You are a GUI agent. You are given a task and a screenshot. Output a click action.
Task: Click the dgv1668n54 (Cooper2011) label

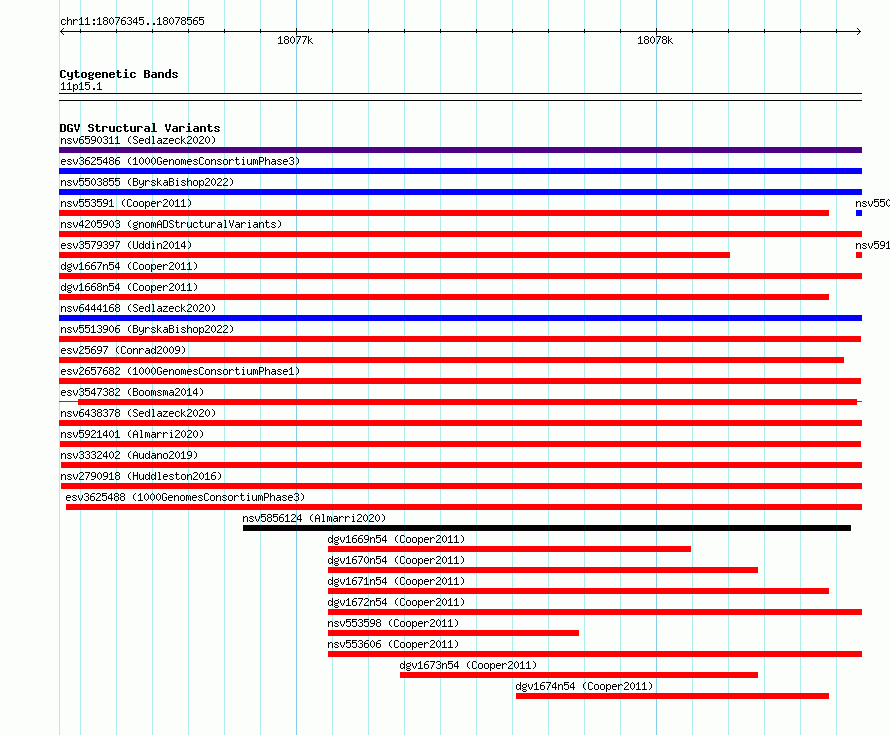click(x=129, y=287)
